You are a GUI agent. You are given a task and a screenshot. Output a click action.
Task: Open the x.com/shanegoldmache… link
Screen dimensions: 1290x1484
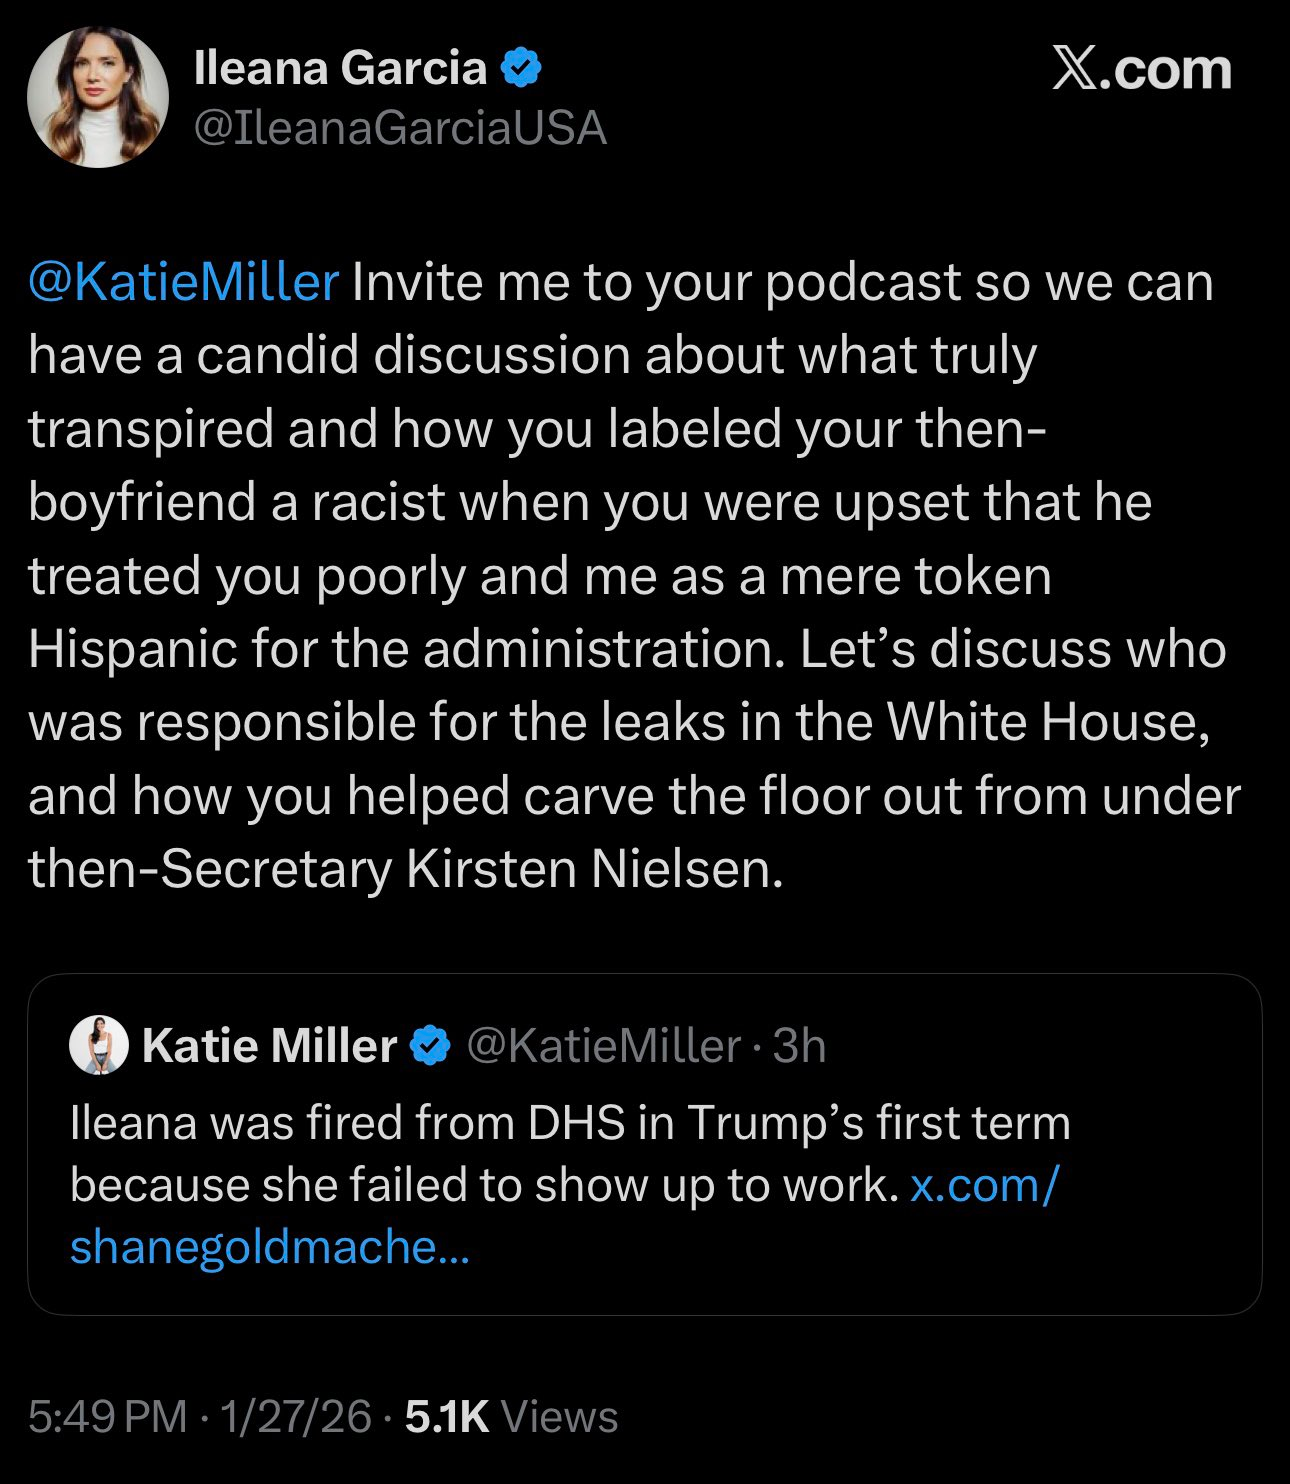pos(270,1247)
